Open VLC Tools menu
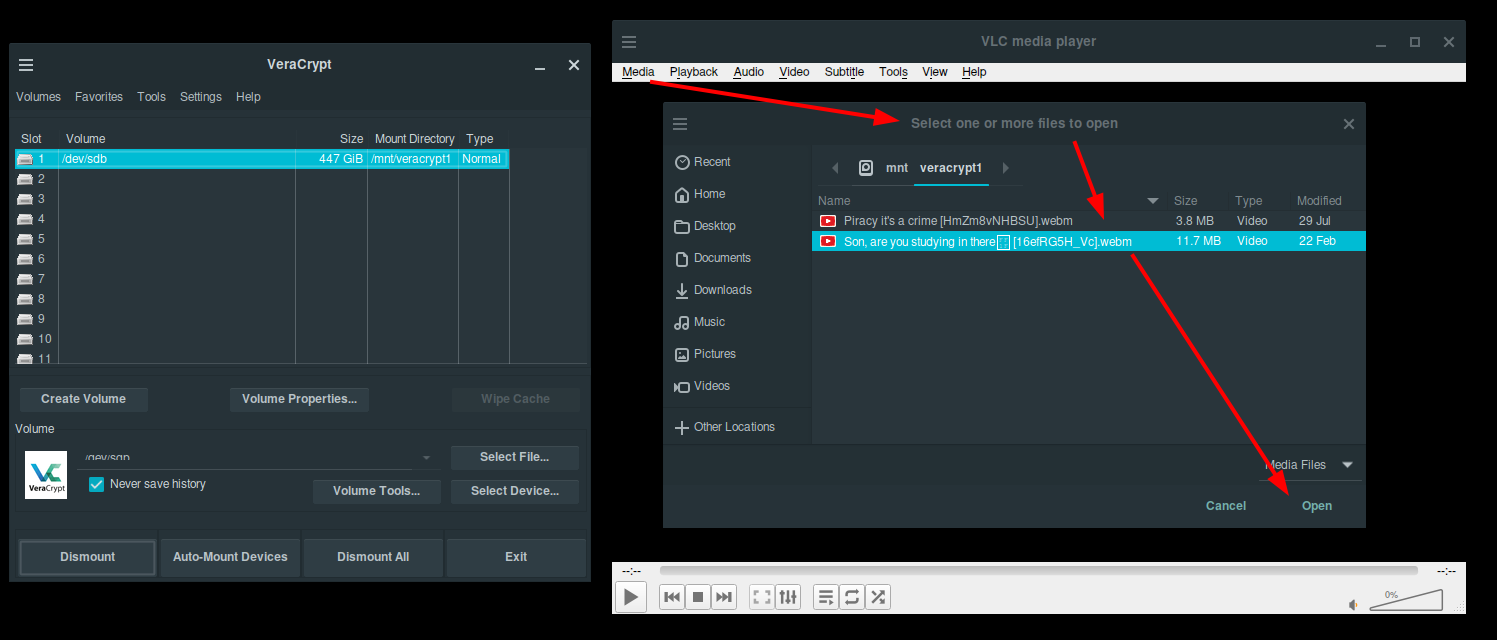Screen dimensions: 1497x640 pyautogui.click(x=894, y=72)
